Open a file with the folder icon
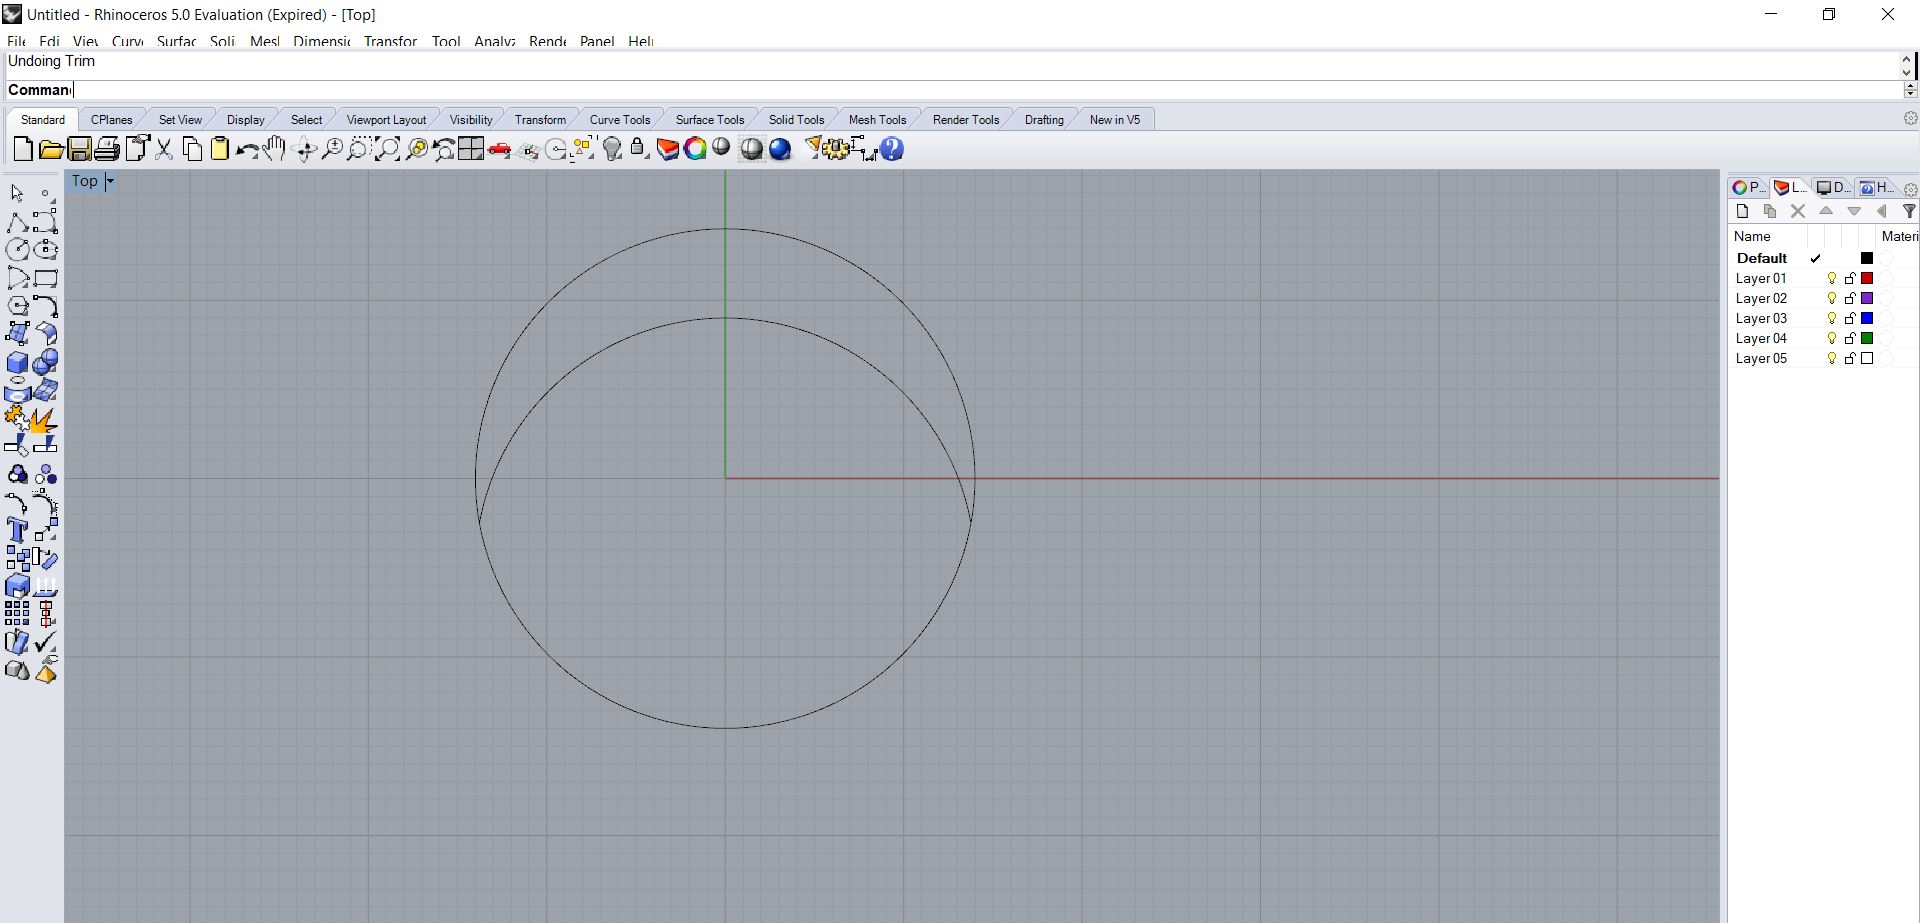Screen dimensions: 1920x923 click(51, 149)
